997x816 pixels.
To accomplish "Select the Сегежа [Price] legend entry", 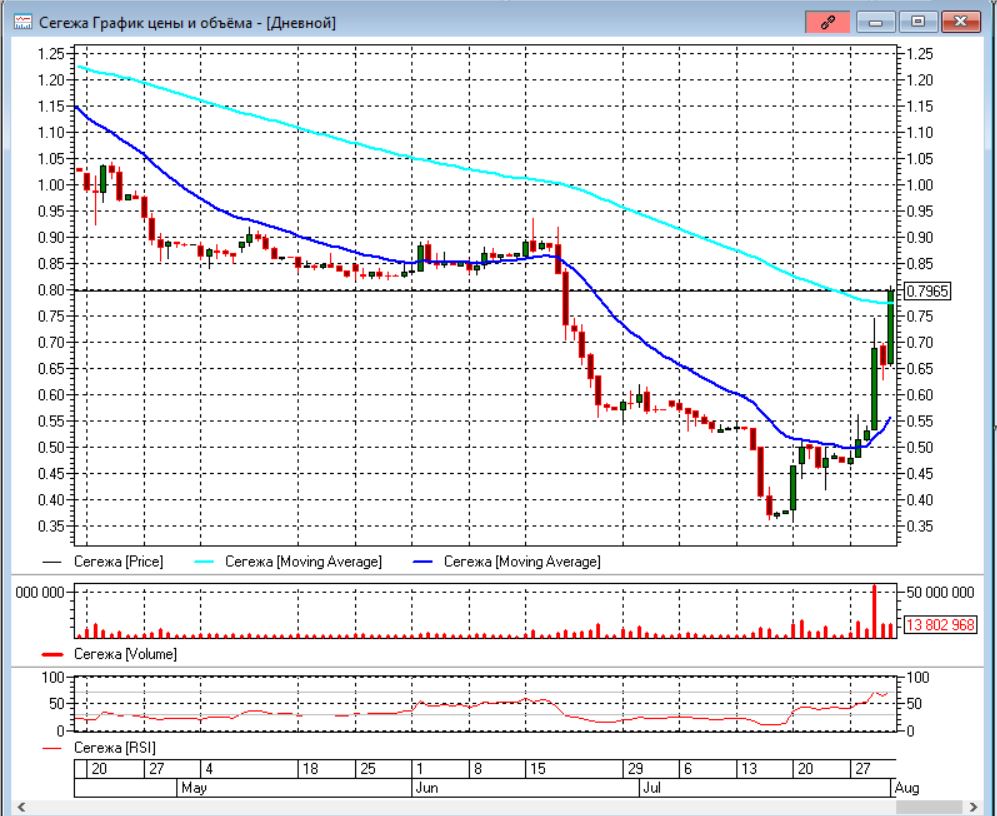I will 102,562.
